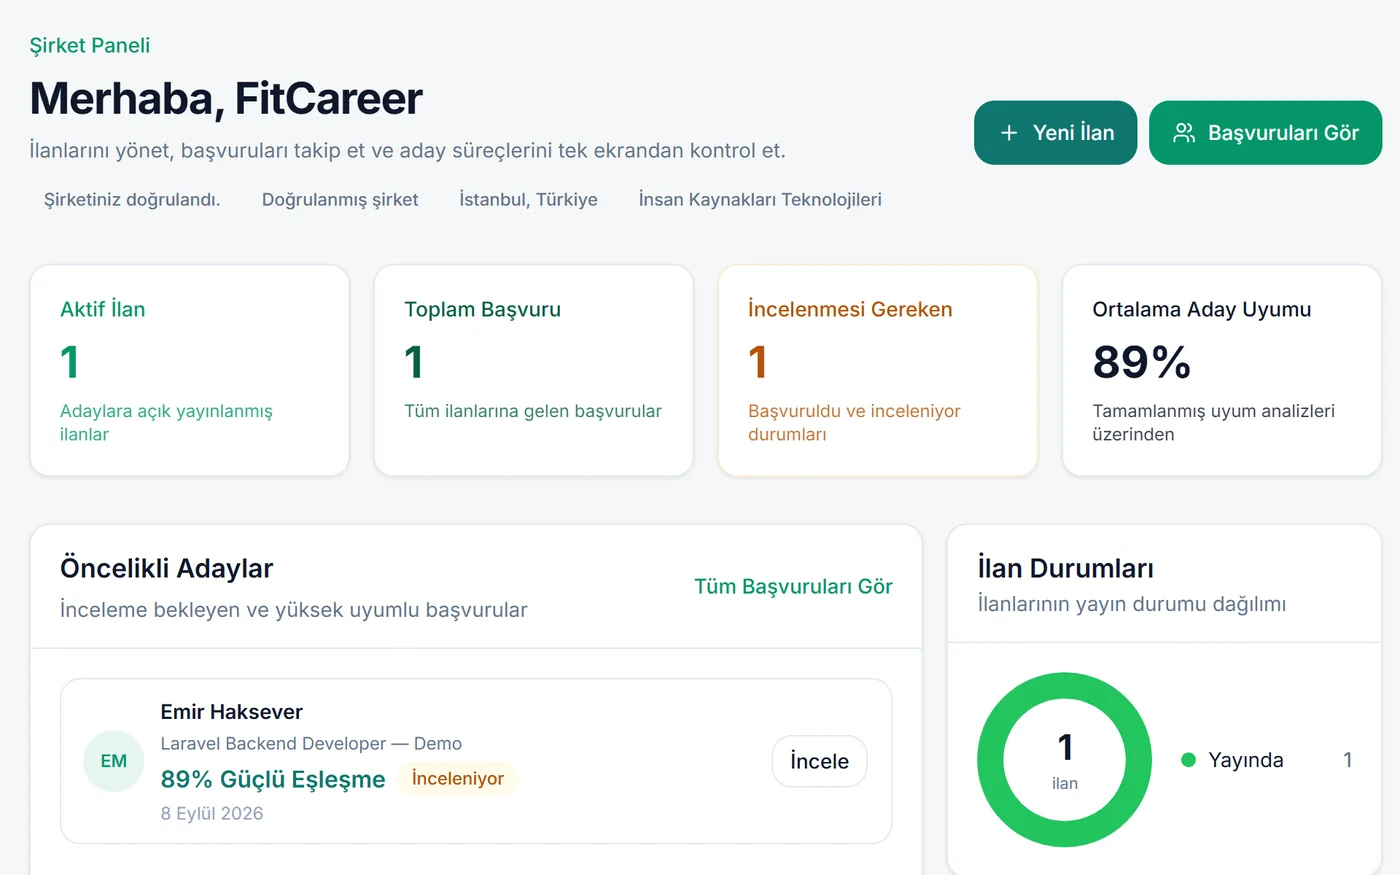Image resolution: width=1400 pixels, height=875 pixels.
Task: Click the Adaylara açık yayınlanmış ilanlar description
Action: pyautogui.click(x=166, y=423)
